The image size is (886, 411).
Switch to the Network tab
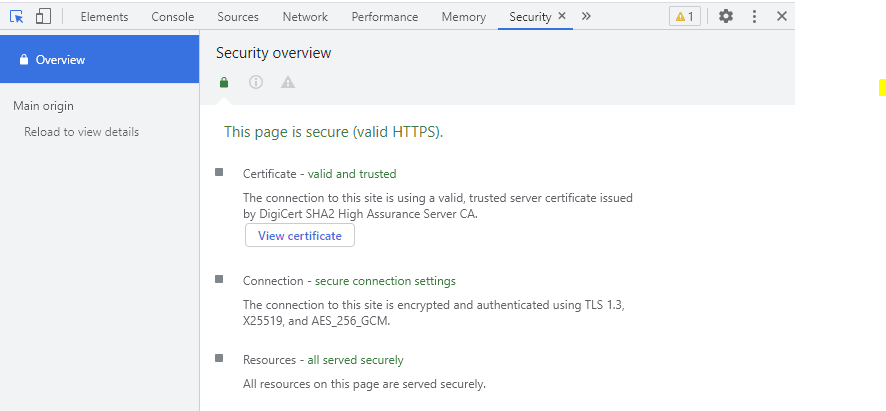click(x=305, y=17)
